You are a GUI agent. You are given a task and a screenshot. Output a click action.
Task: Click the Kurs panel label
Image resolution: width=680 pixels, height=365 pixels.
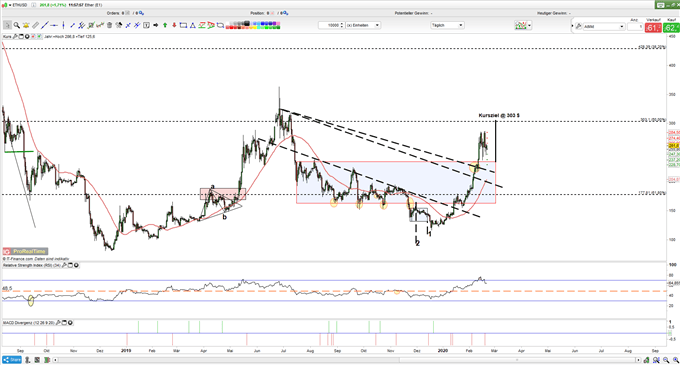pos(7,37)
